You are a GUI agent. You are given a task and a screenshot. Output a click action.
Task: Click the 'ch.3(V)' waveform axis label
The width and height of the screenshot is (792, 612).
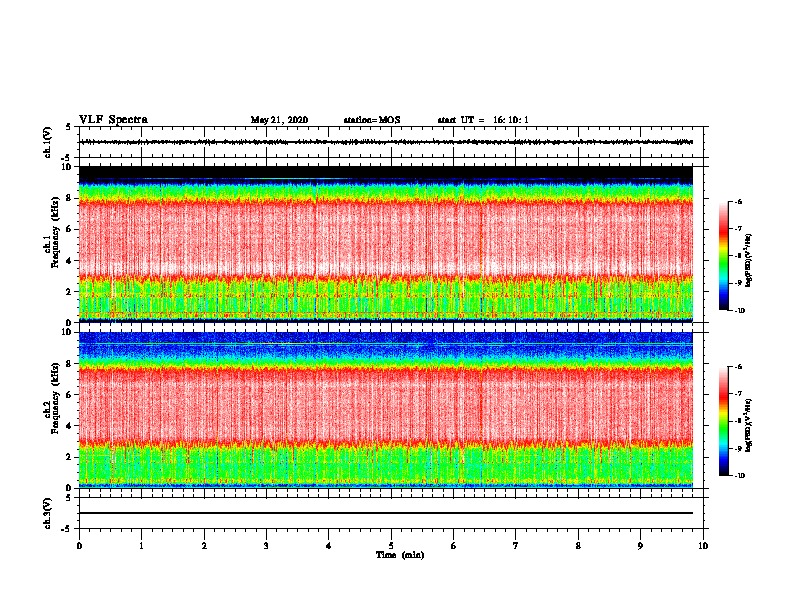click(47, 513)
